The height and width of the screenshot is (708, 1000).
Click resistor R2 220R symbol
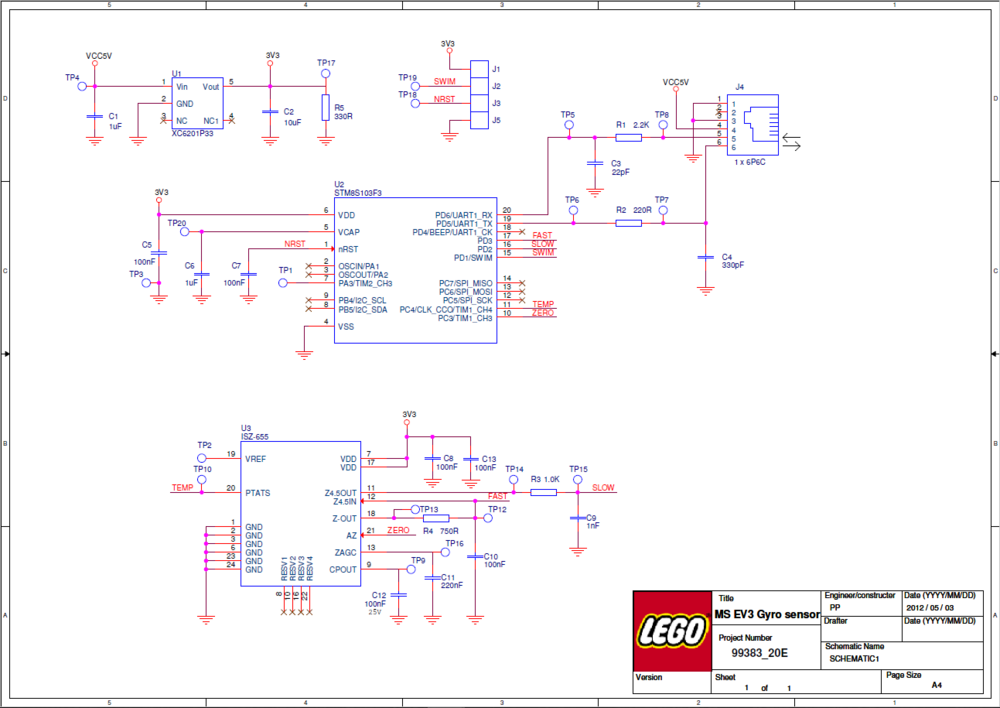coord(629,223)
